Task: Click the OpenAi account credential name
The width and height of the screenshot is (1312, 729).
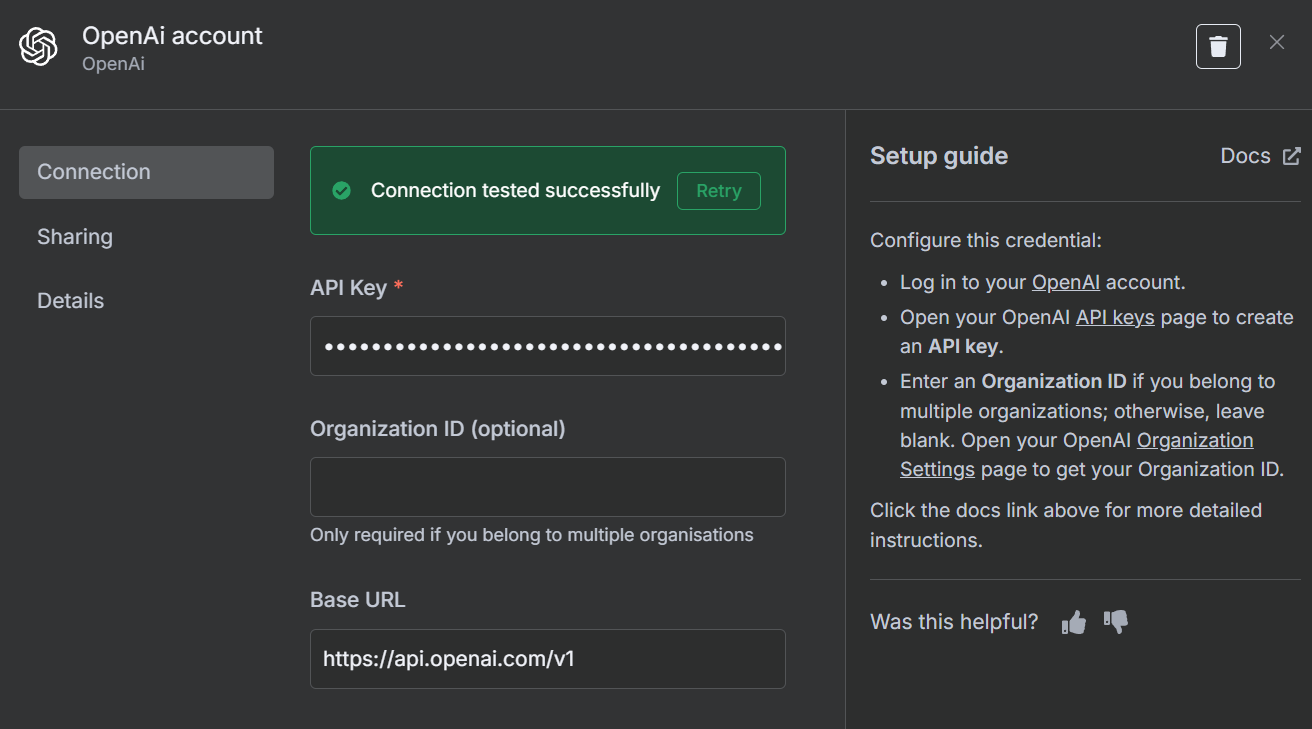Action: (172, 36)
